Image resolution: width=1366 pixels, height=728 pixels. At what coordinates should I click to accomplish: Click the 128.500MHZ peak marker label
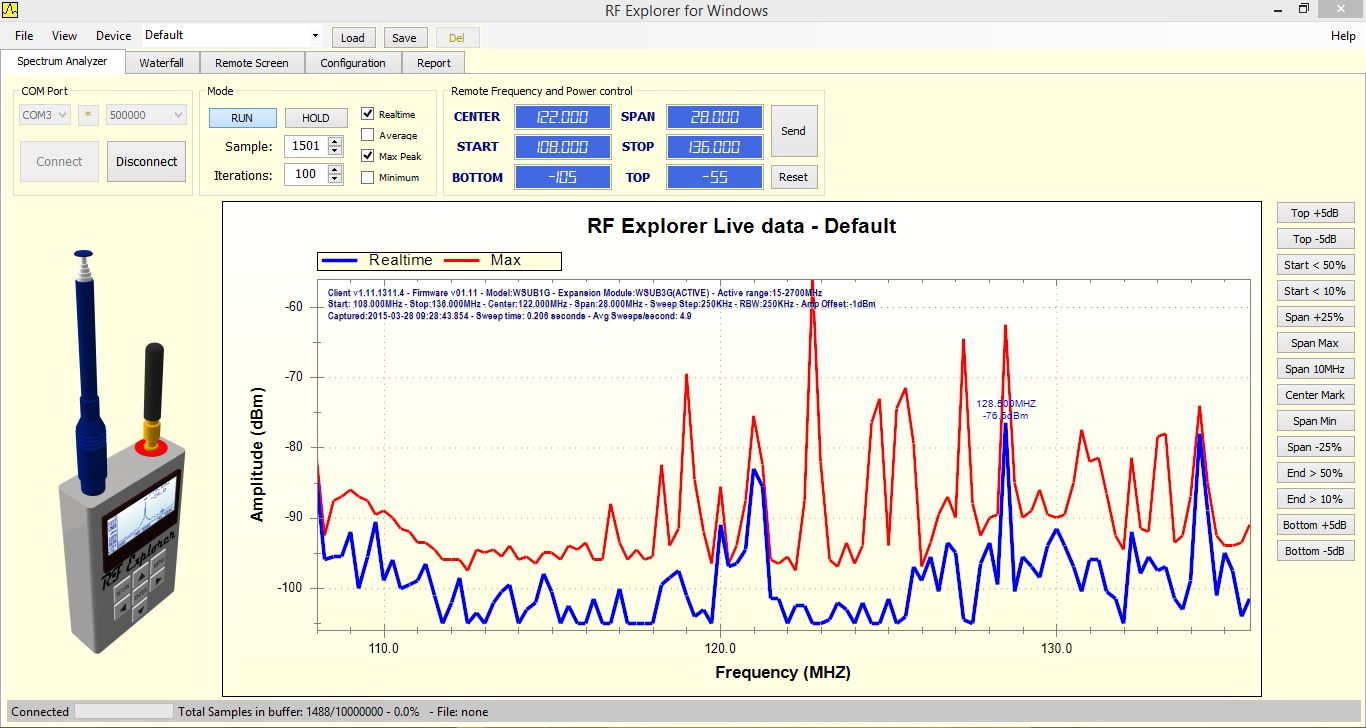[x=1006, y=404]
